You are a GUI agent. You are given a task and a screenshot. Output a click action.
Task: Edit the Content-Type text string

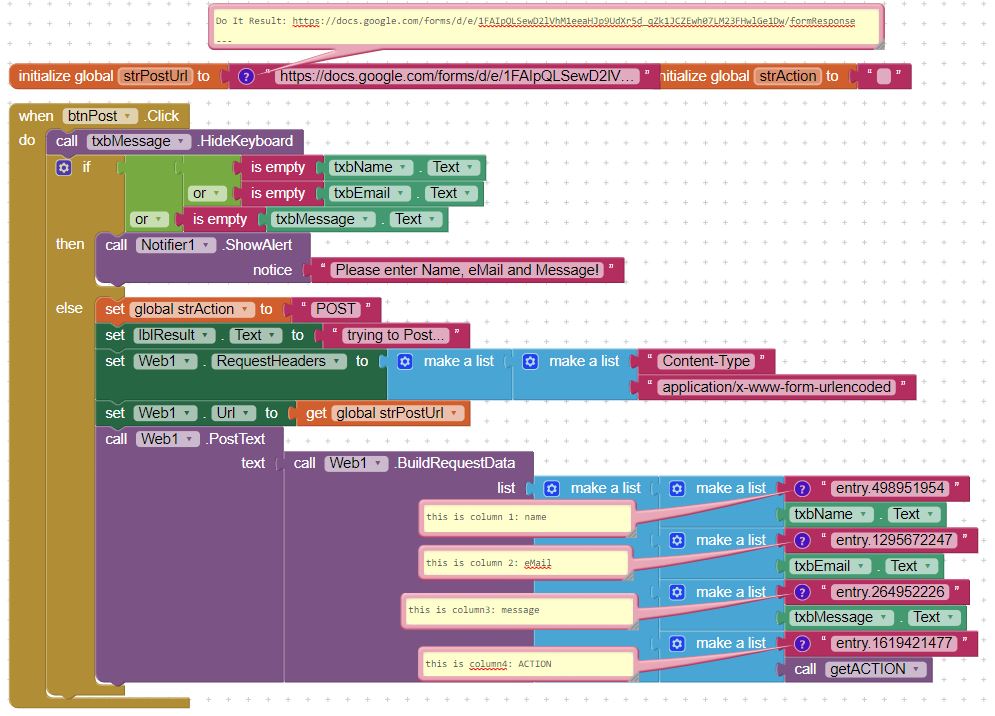(706, 361)
